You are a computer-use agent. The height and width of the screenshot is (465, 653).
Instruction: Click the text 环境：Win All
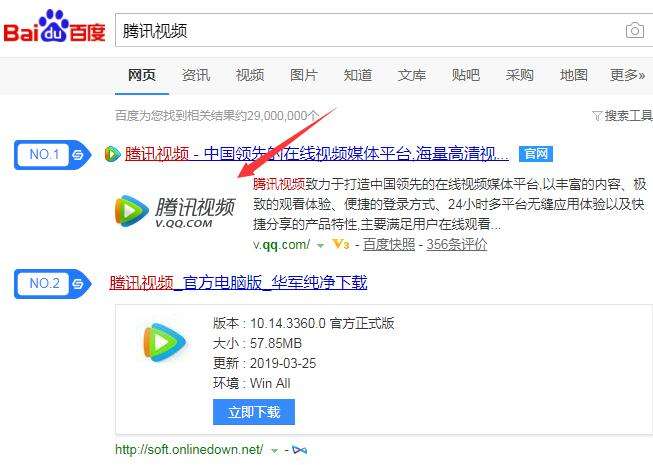click(252, 383)
